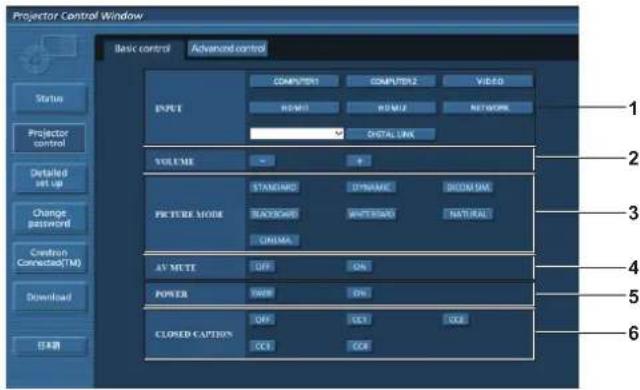The image size is (640, 390).
Task: Turn AV MUTE off
Action: 262,267
